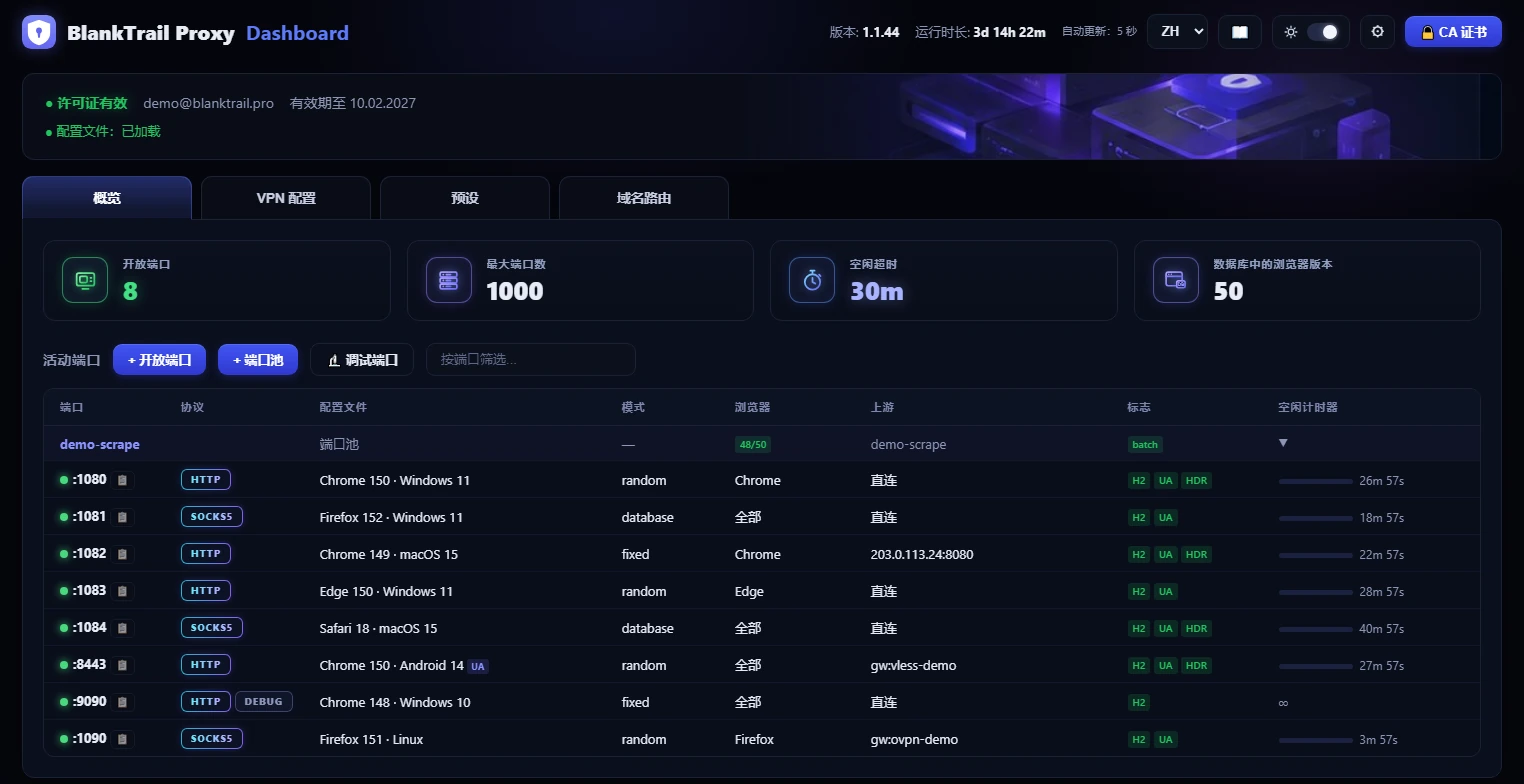Click the max ports server icon
The height and width of the screenshot is (784, 1524).
tap(448, 280)
